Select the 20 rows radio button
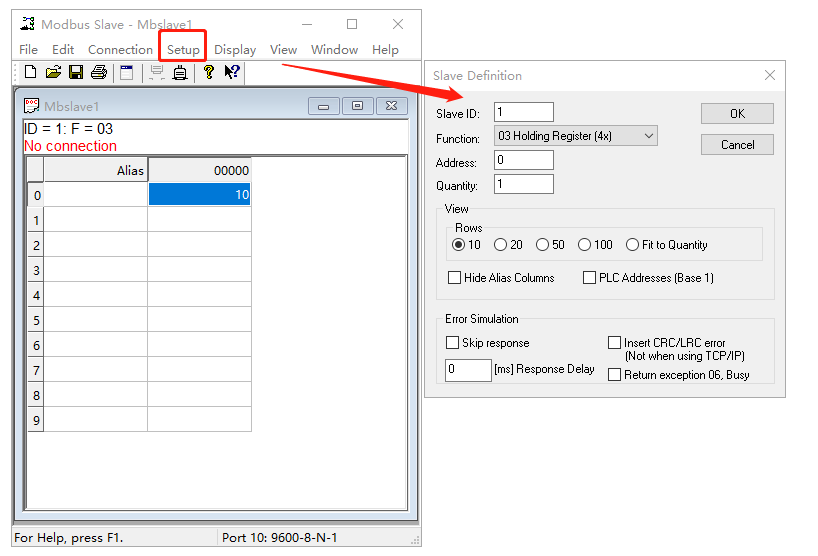 (x=501, y=245)
